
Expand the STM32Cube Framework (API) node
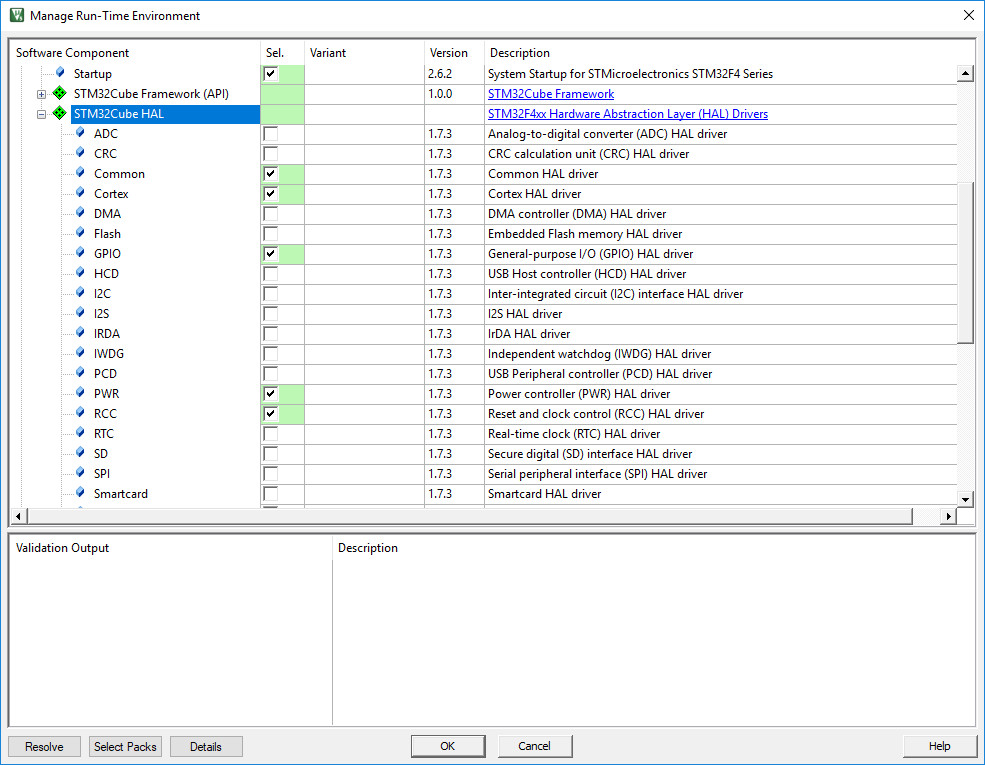click(x=41, y=94)
